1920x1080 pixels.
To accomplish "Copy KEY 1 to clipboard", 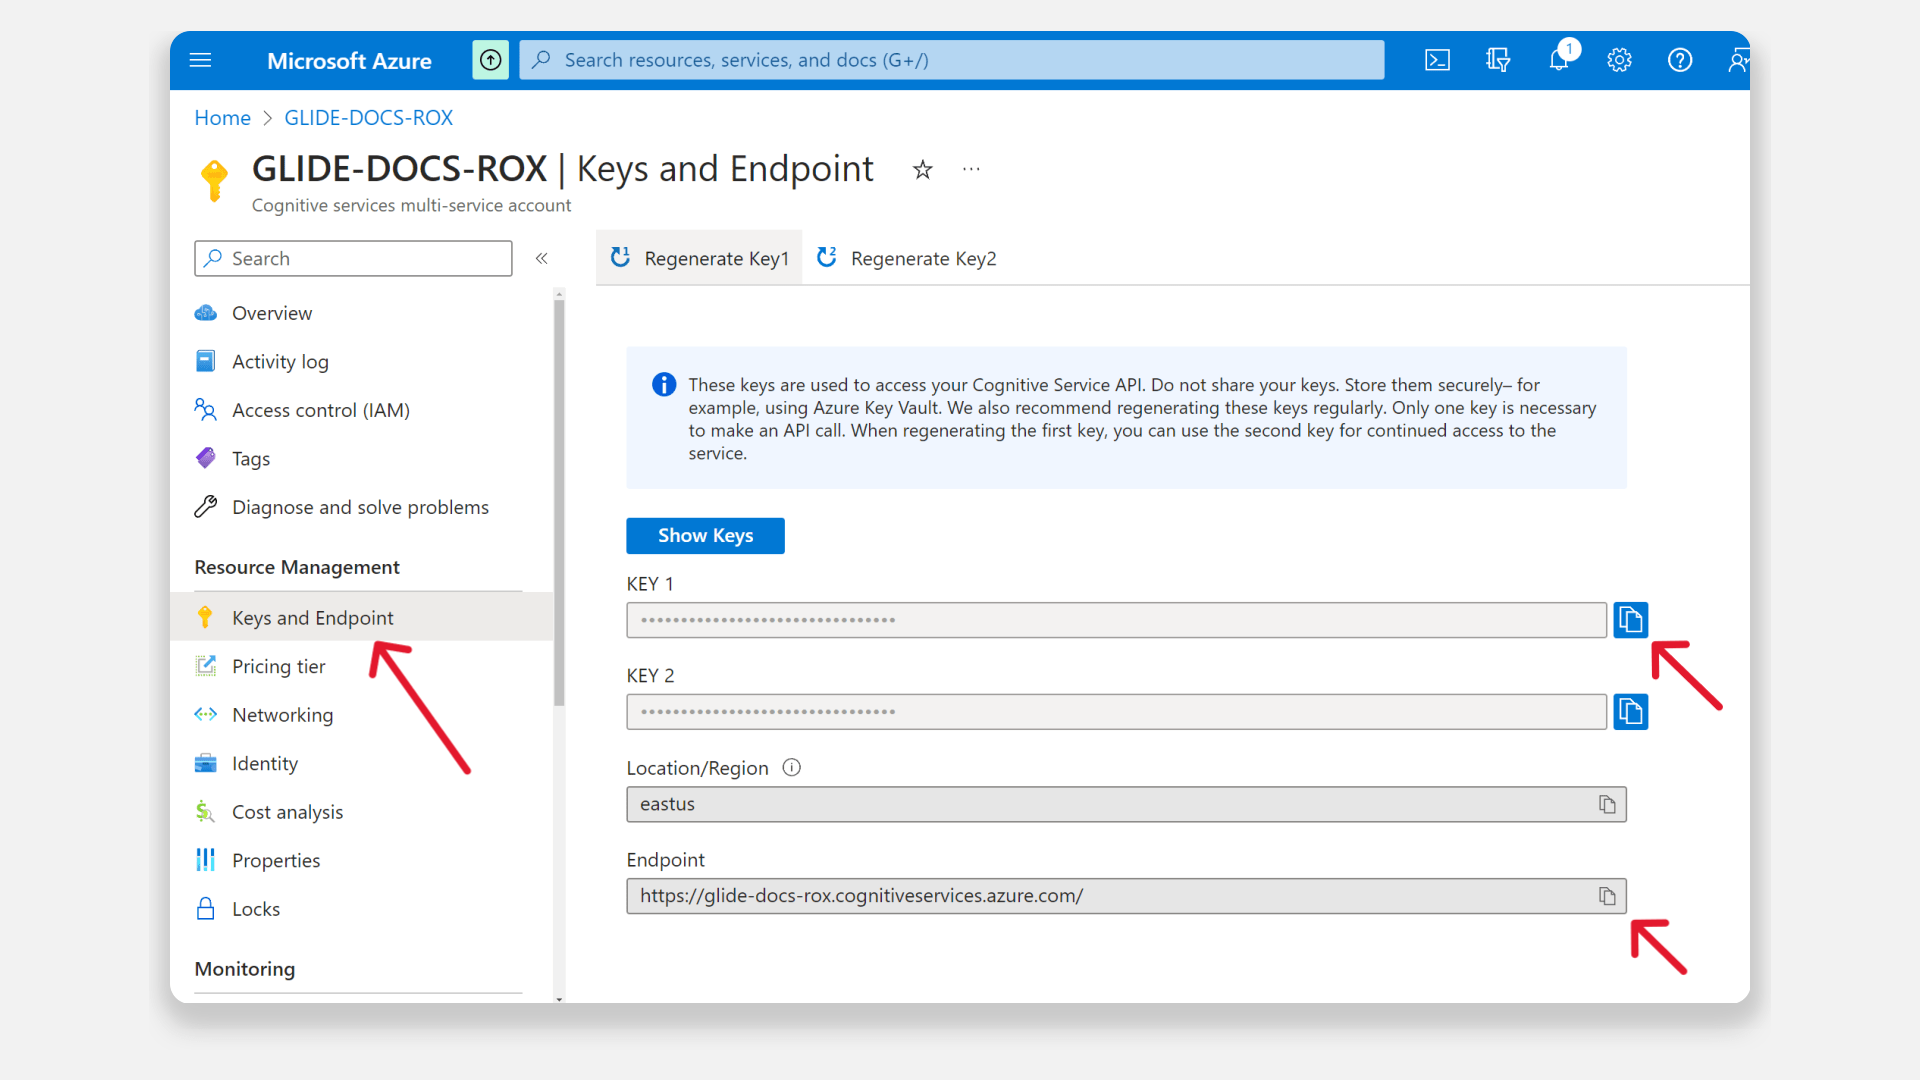I will pos(1630,620).
